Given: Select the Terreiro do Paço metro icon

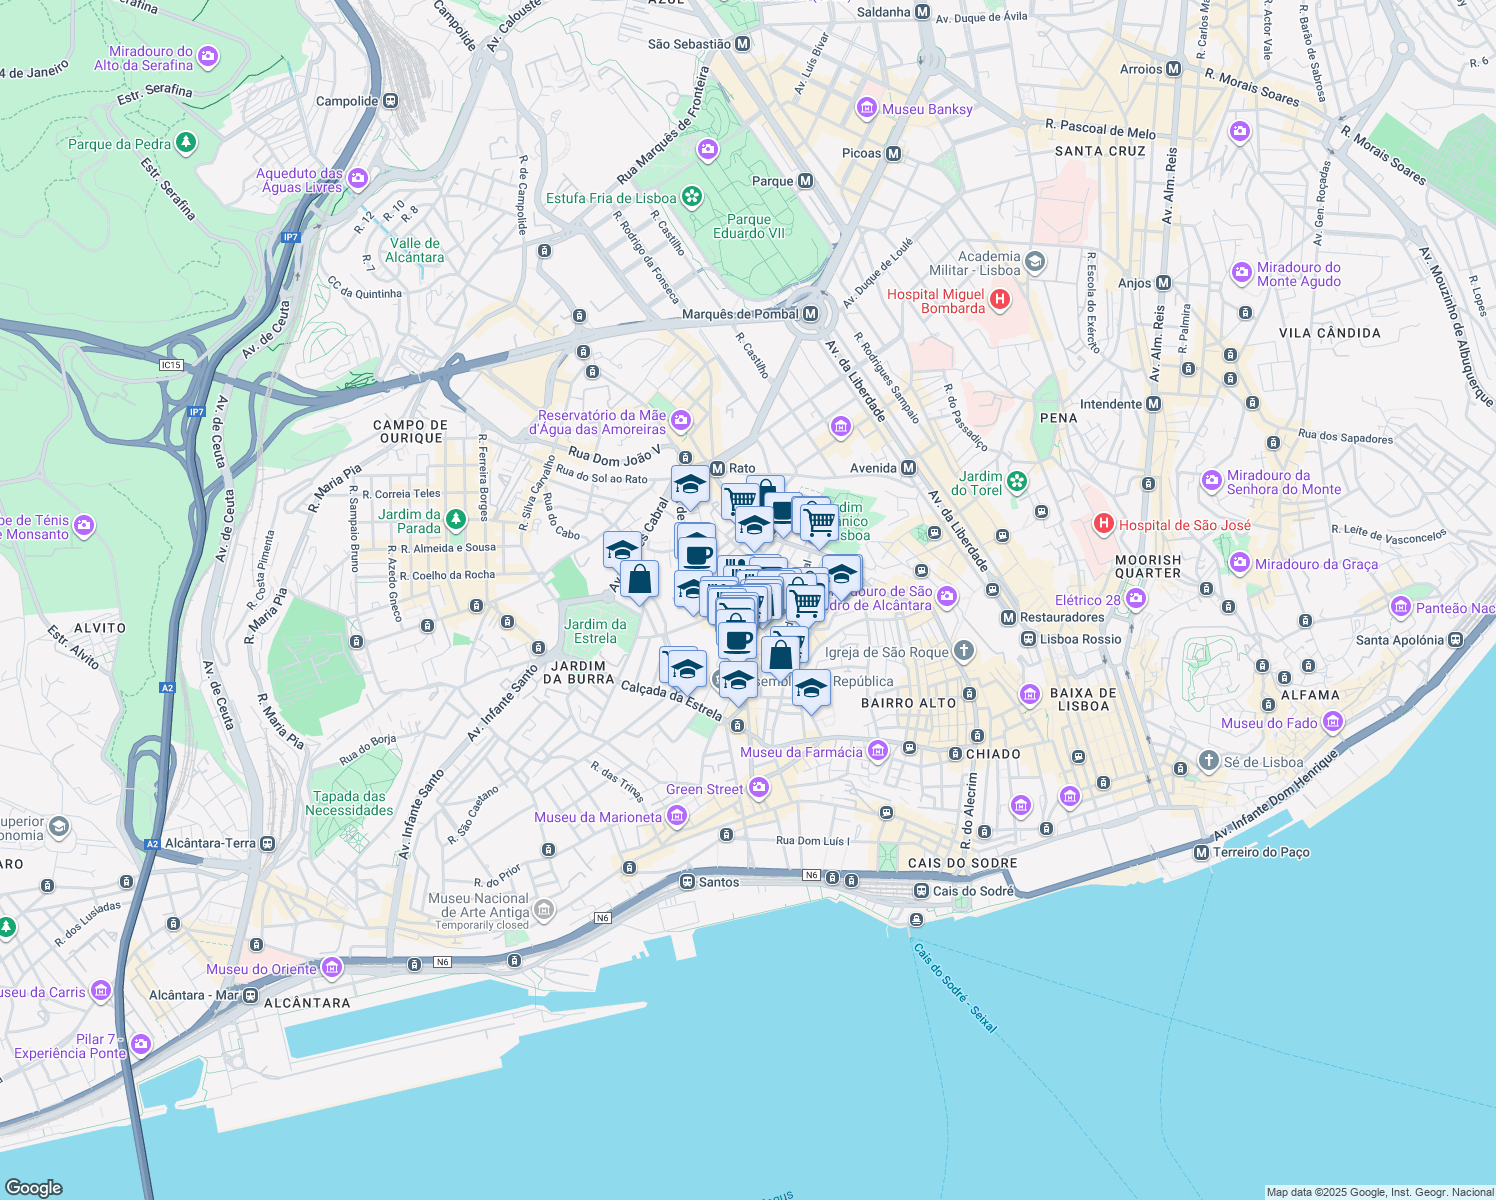Looking at the screenshot, I should 1202,852.
